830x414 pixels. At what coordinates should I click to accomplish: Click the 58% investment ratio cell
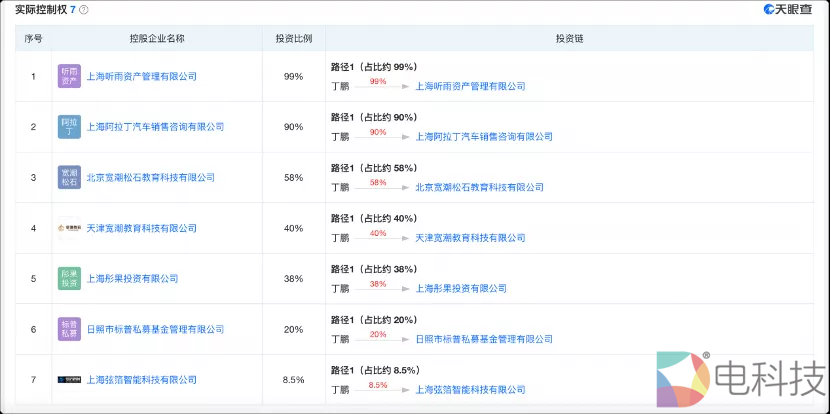click(294, 177)
